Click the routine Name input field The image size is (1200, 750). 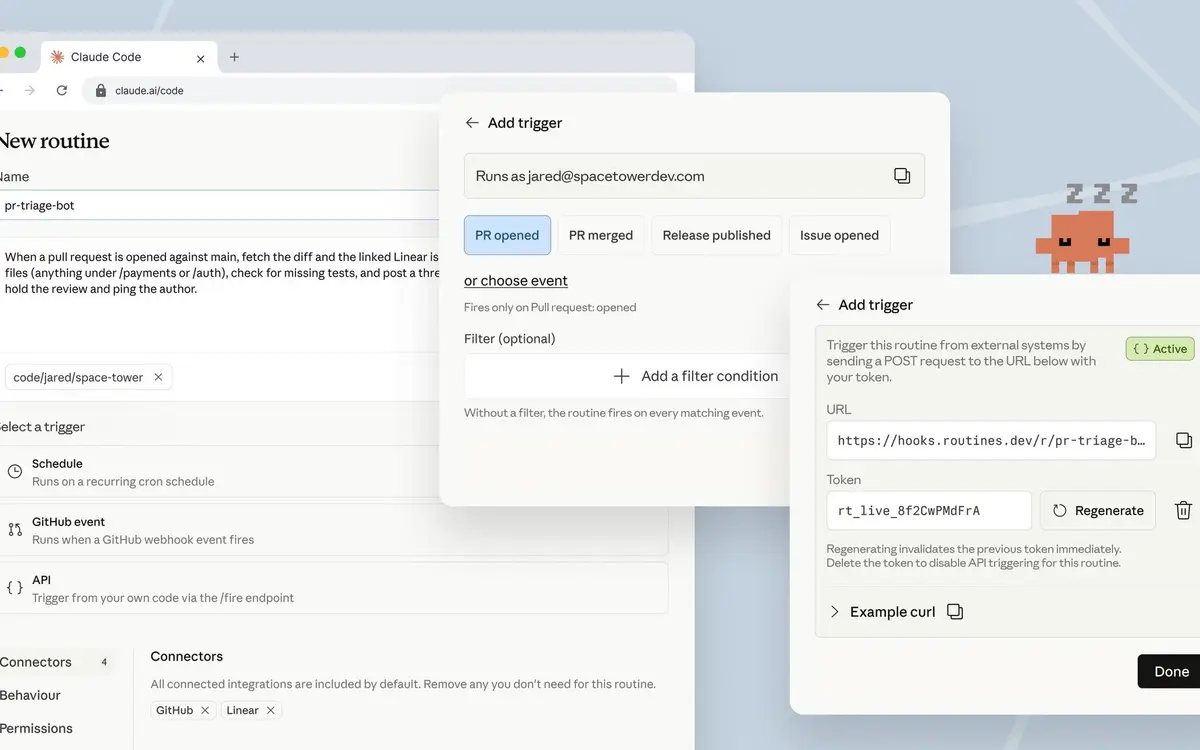coord(220,205)
